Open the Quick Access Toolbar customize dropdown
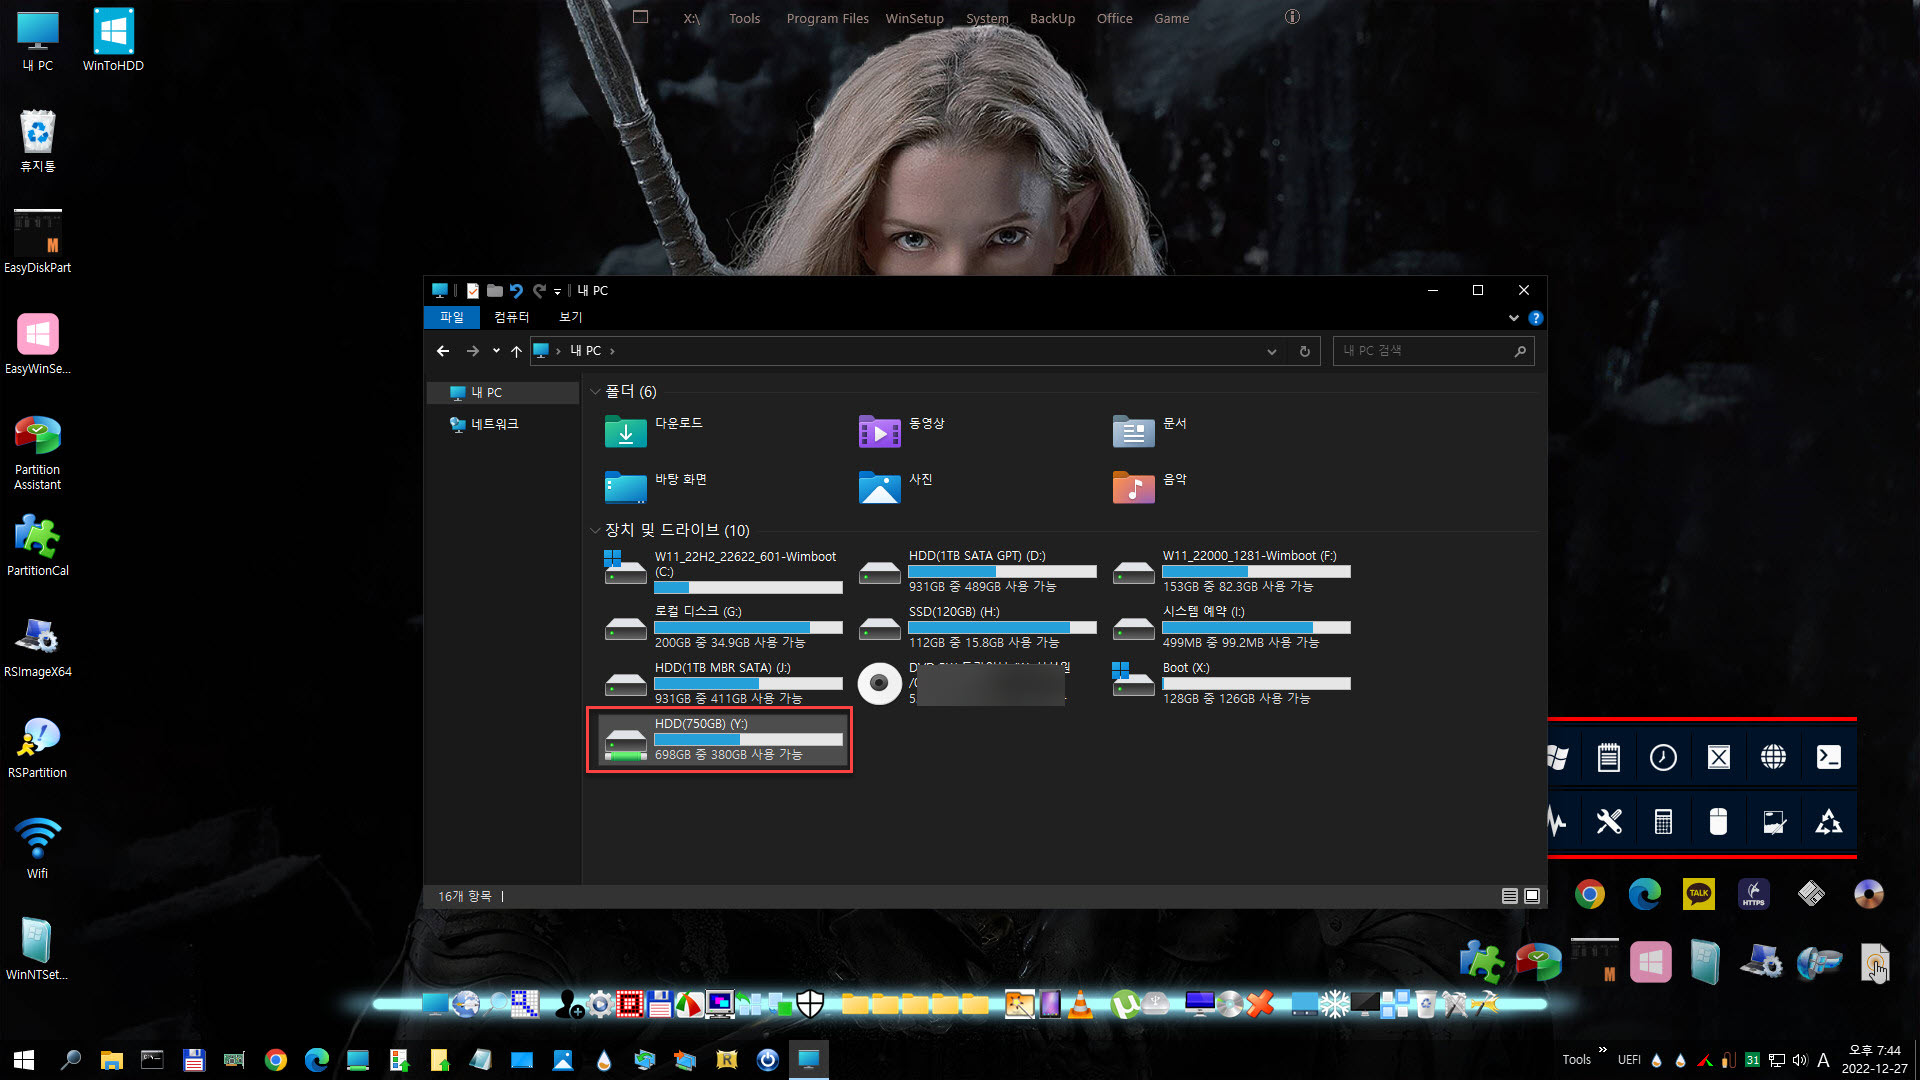Viewport: 1920px width, 1080px height. [558, 291]
